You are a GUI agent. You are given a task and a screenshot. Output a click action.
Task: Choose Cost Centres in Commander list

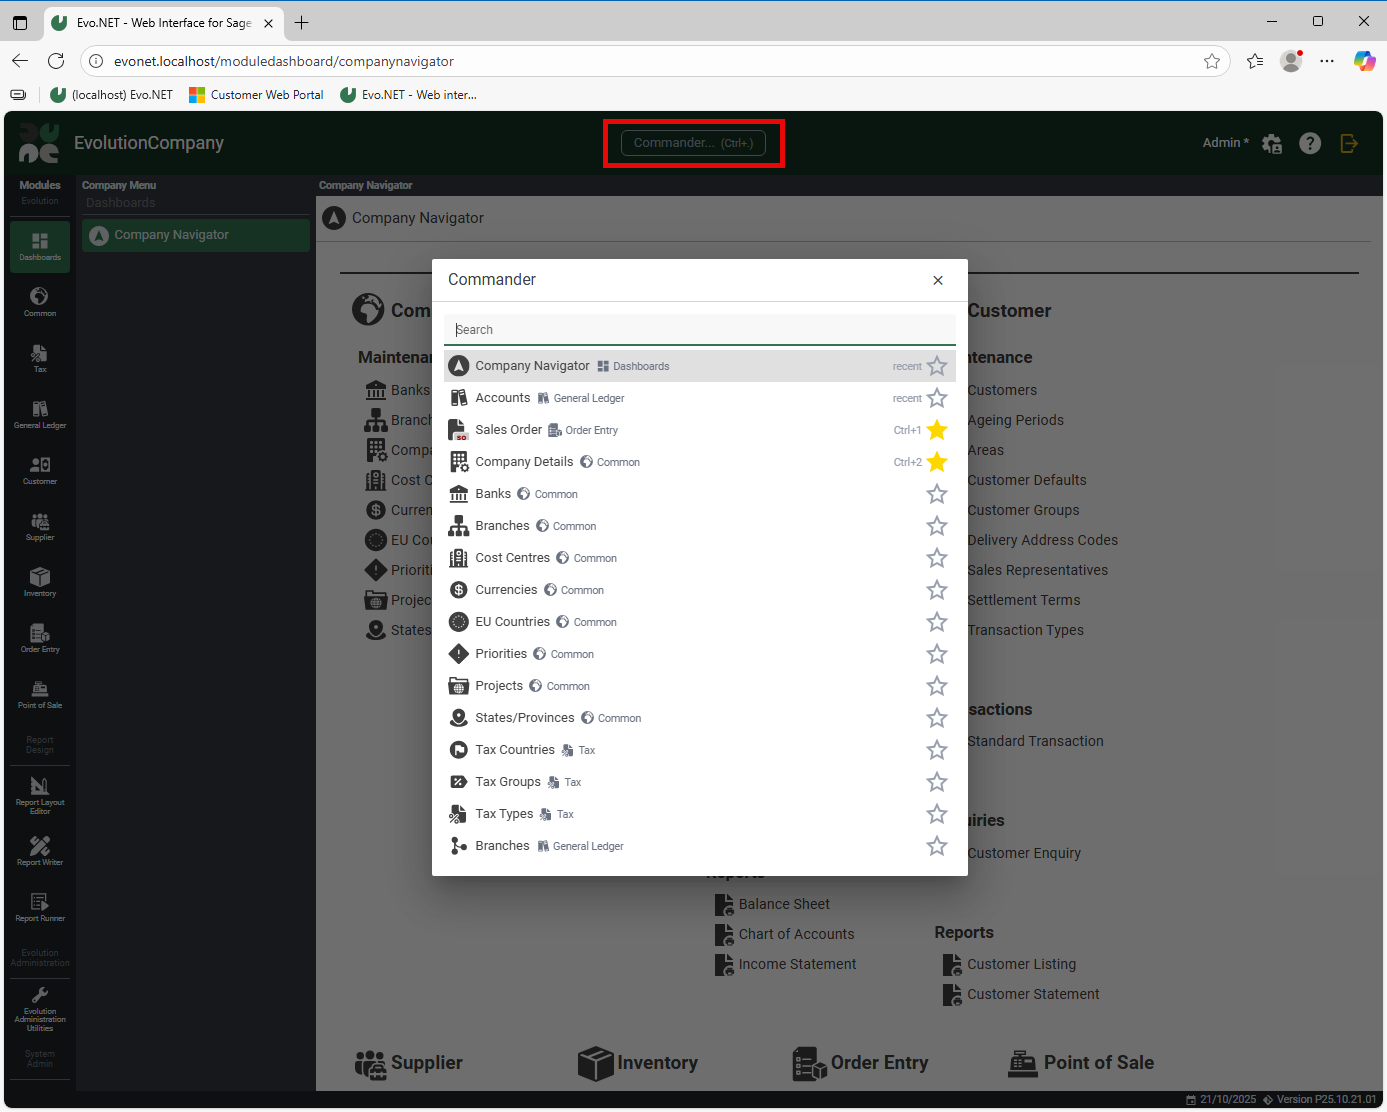pyautogui.click(x=512, y=558)
